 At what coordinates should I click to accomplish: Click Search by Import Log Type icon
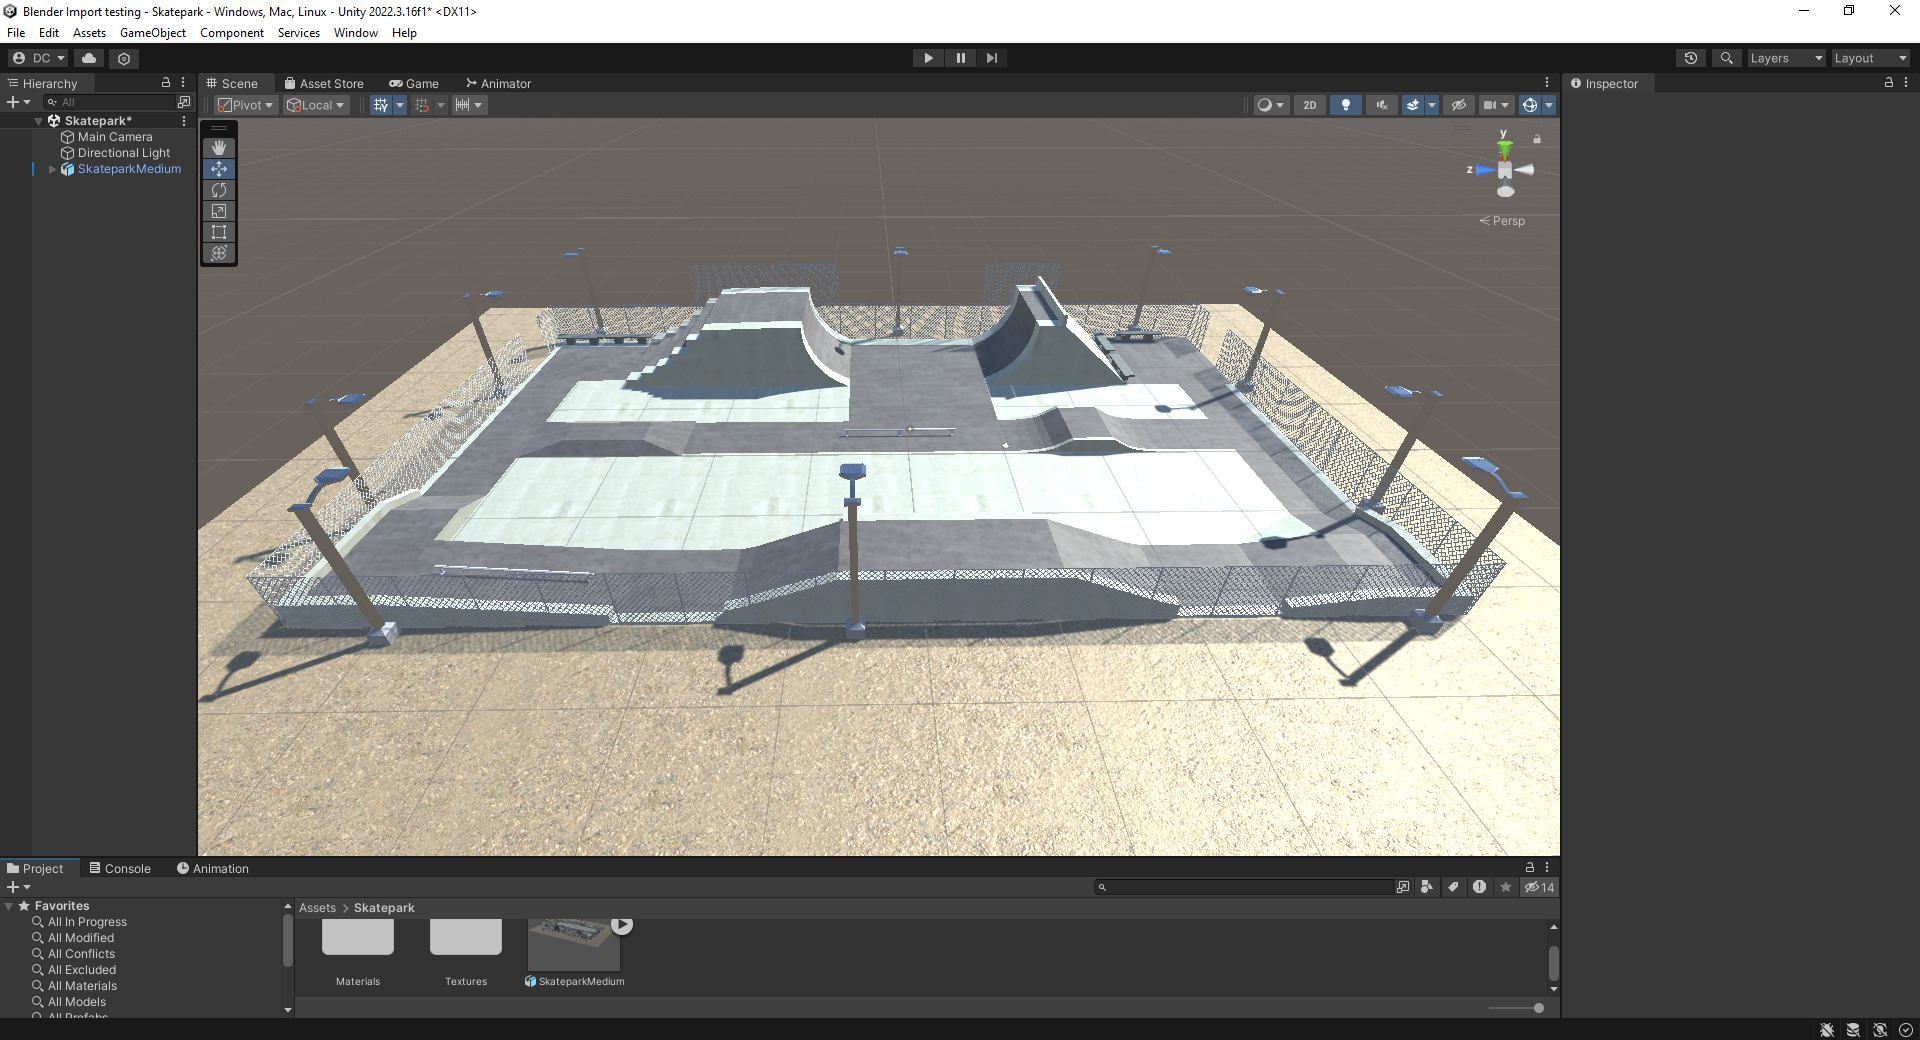click(x=1479, y=887)
